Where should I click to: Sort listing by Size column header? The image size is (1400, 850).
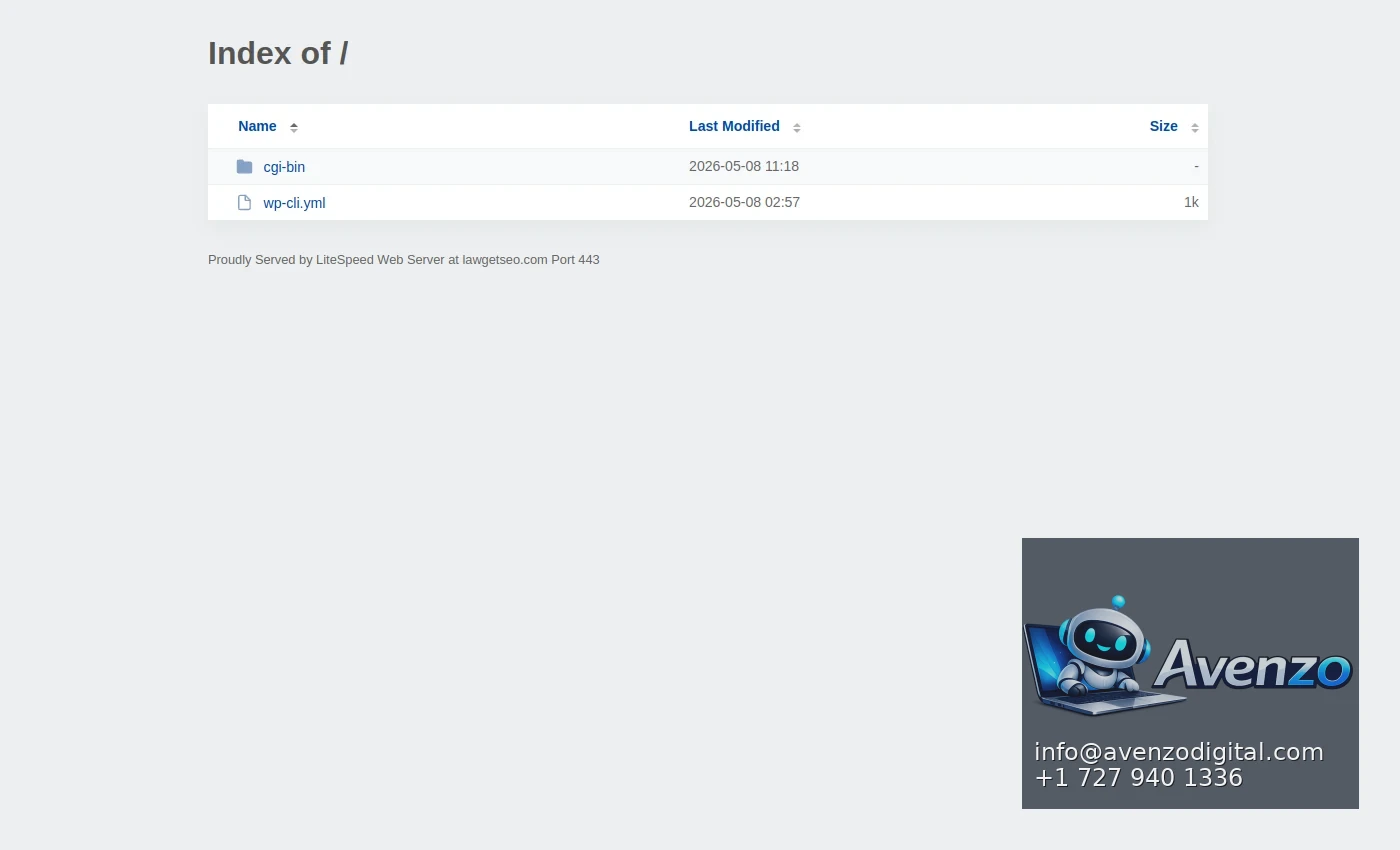pos(1163,126)
